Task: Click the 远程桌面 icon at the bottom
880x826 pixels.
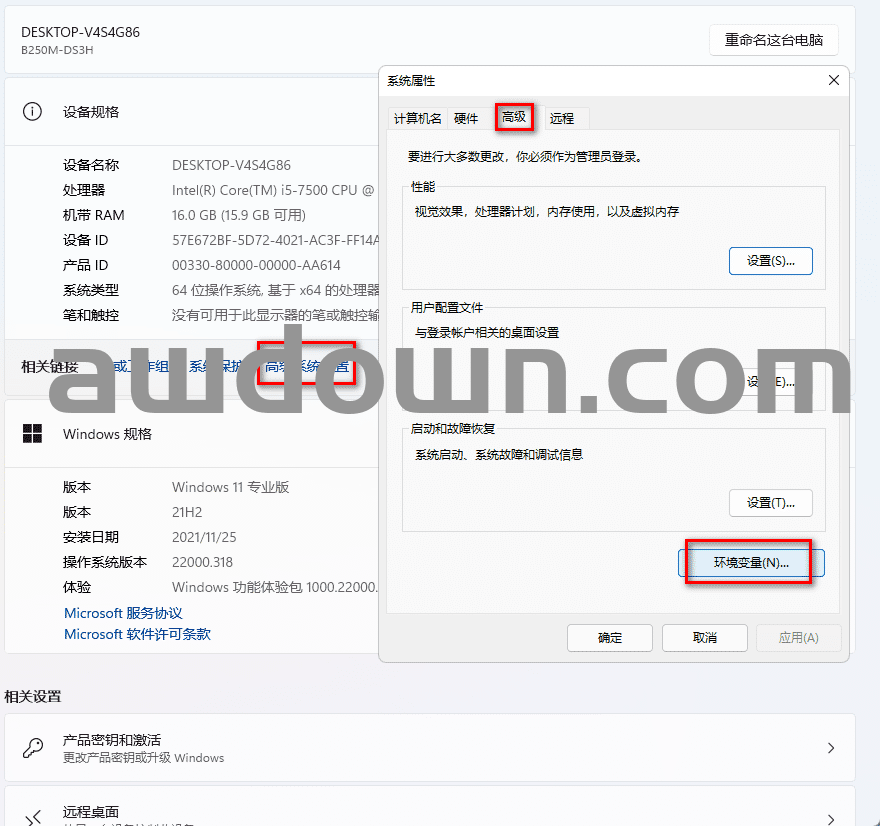Action: 33,815
